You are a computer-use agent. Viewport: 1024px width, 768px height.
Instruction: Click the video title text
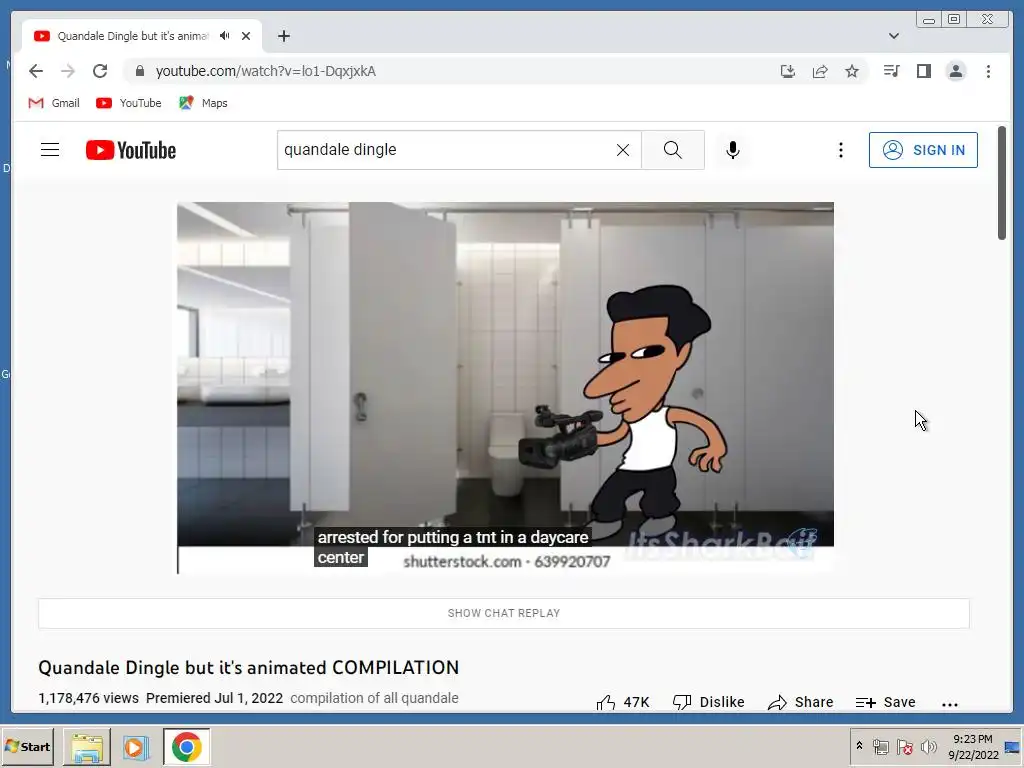point(249,667)
